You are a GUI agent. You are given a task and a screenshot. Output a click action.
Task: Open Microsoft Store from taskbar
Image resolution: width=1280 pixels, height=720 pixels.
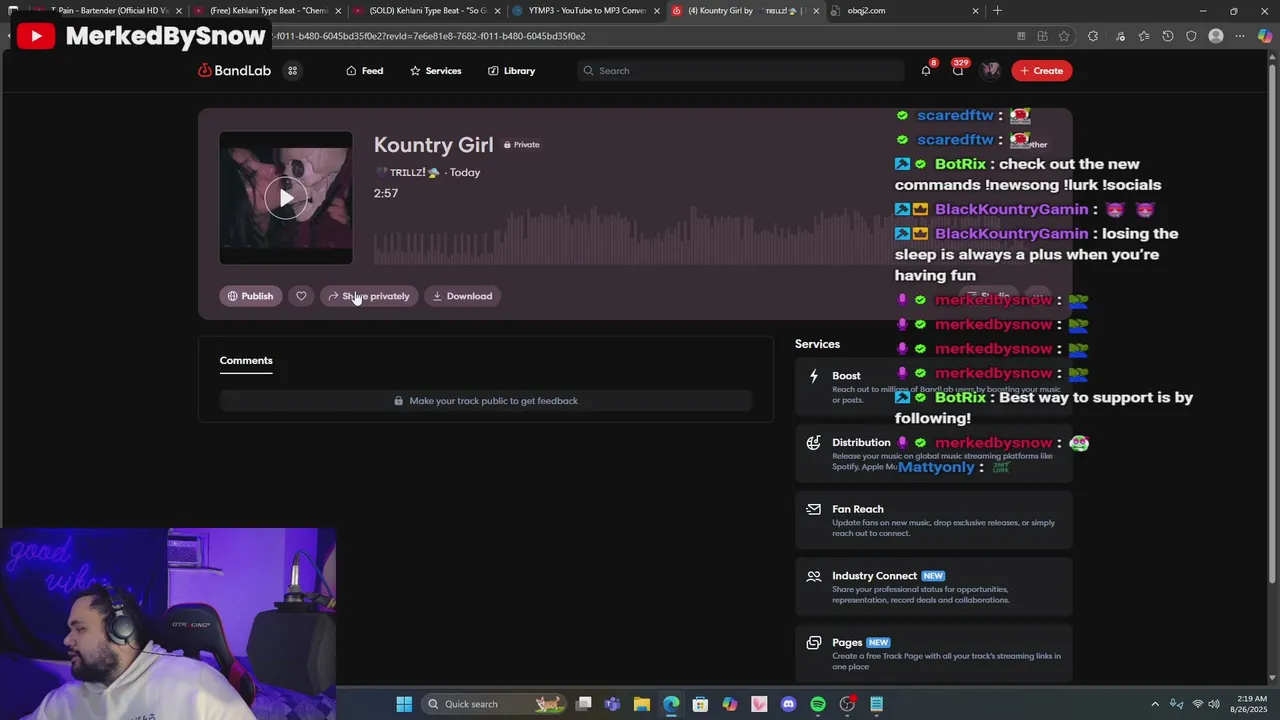[x=701, y=704]
